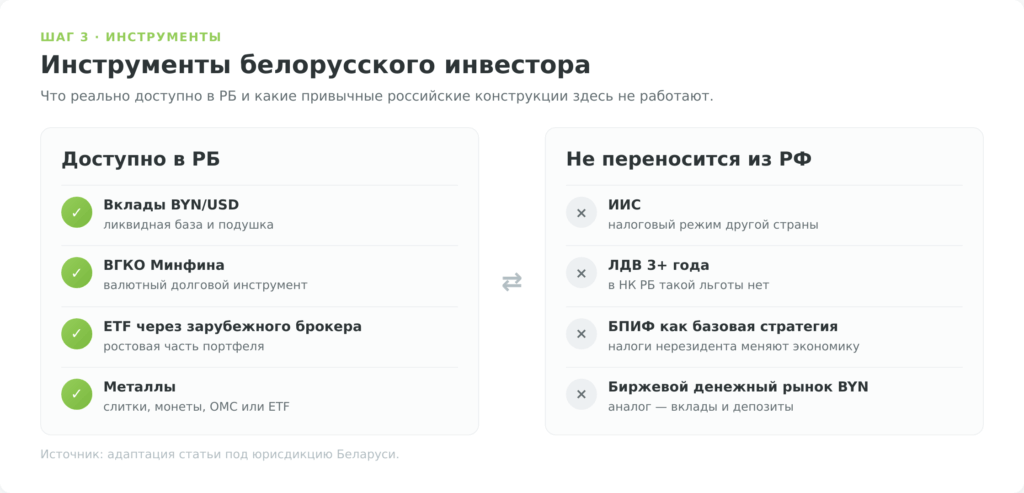The image size is (1024, 493).
Task: Click the cross icon beside ЛДВ 3+ года
Action: pos(581,273)
